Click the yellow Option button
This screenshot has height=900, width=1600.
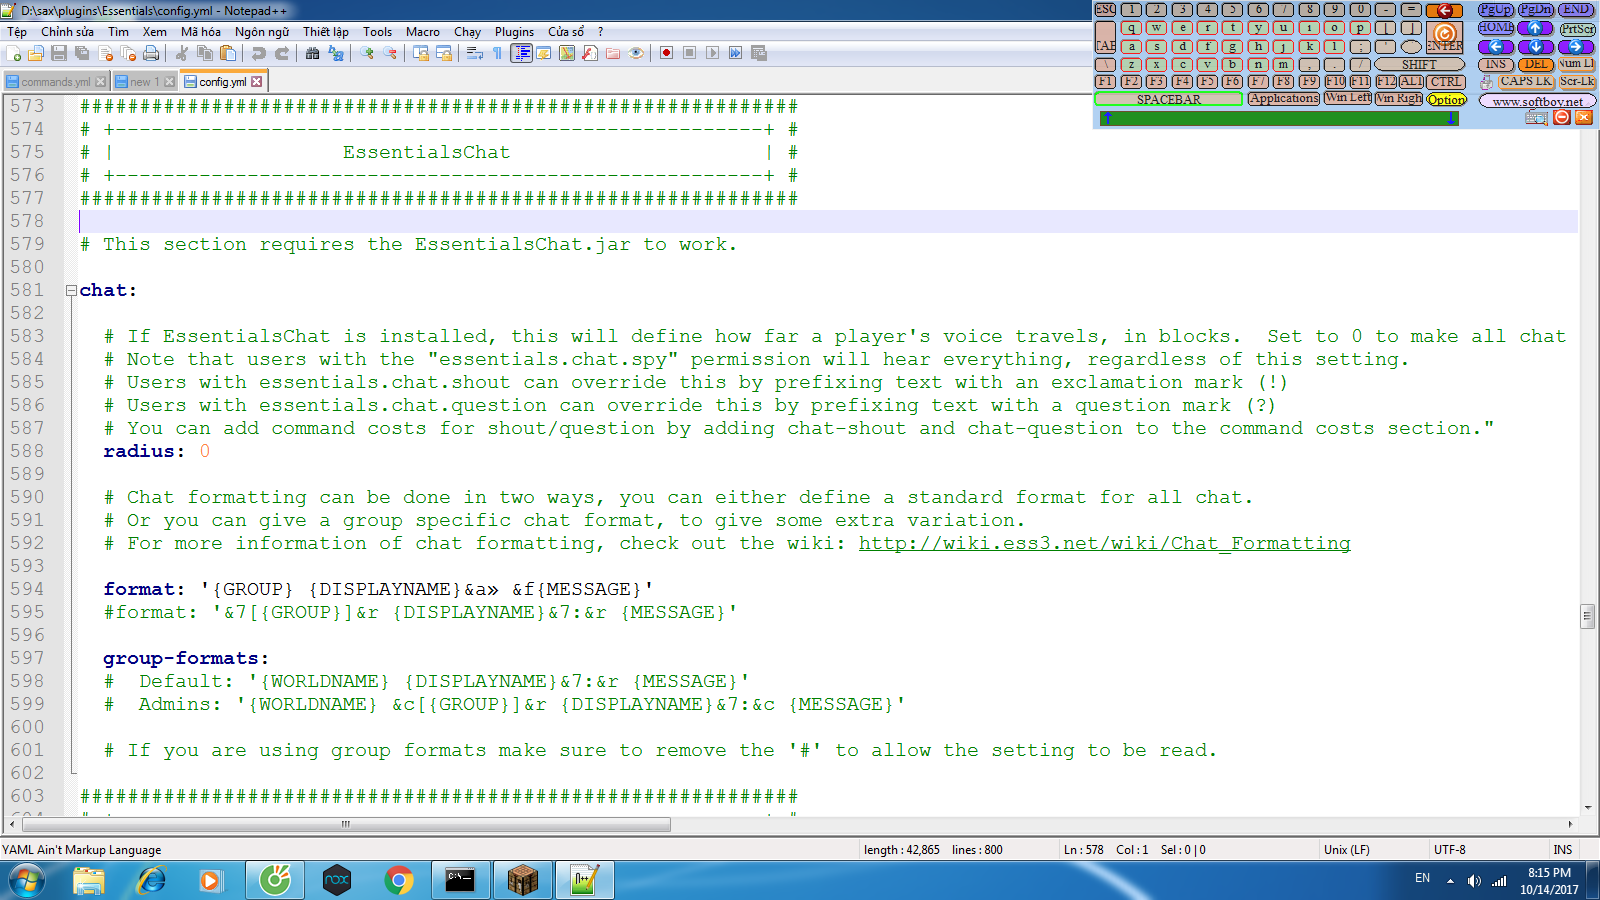coord(1446,99)
